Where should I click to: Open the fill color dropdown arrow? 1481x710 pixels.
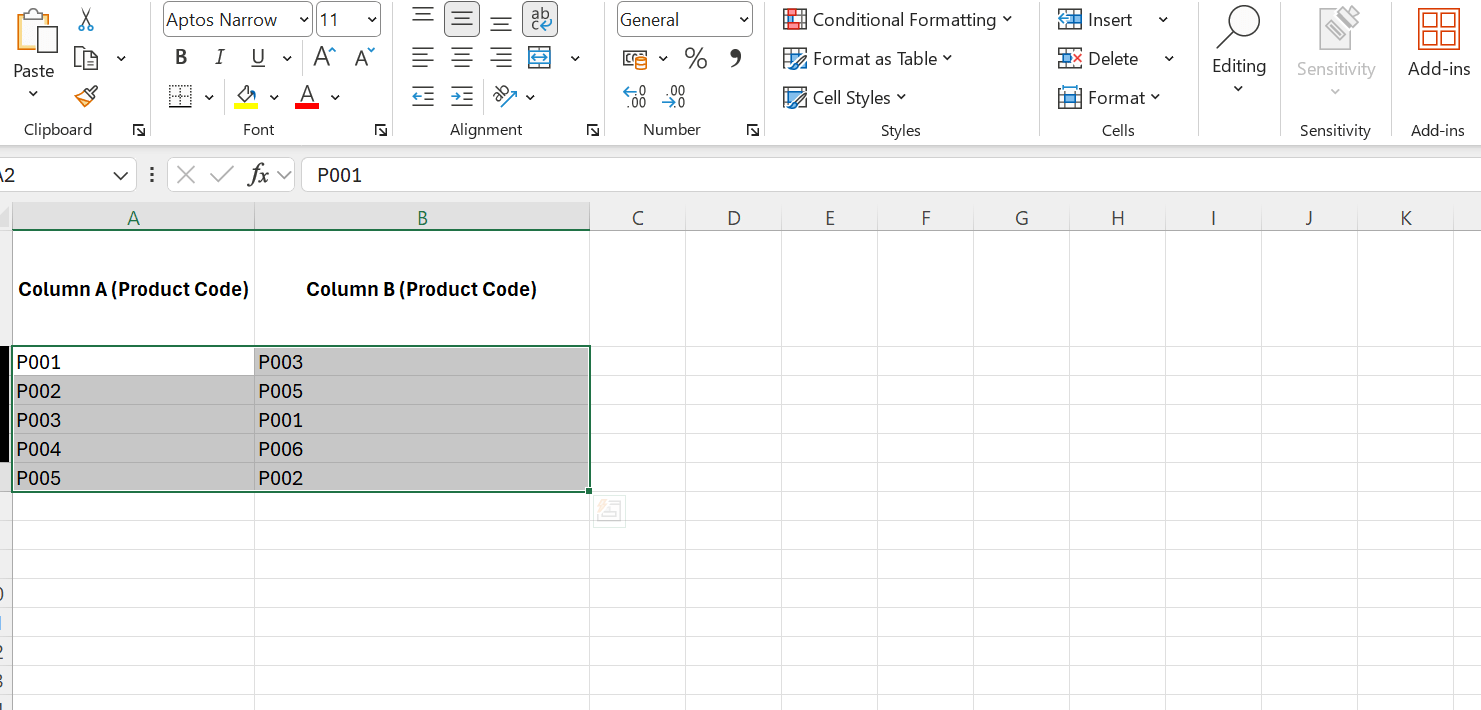(x=274, y=96)
